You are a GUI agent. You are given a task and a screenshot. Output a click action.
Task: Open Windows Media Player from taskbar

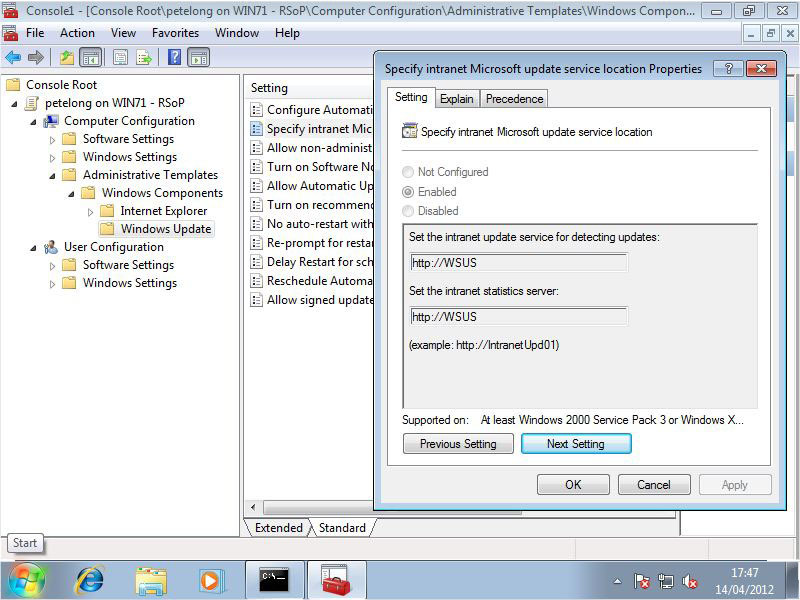pos(210,581)
